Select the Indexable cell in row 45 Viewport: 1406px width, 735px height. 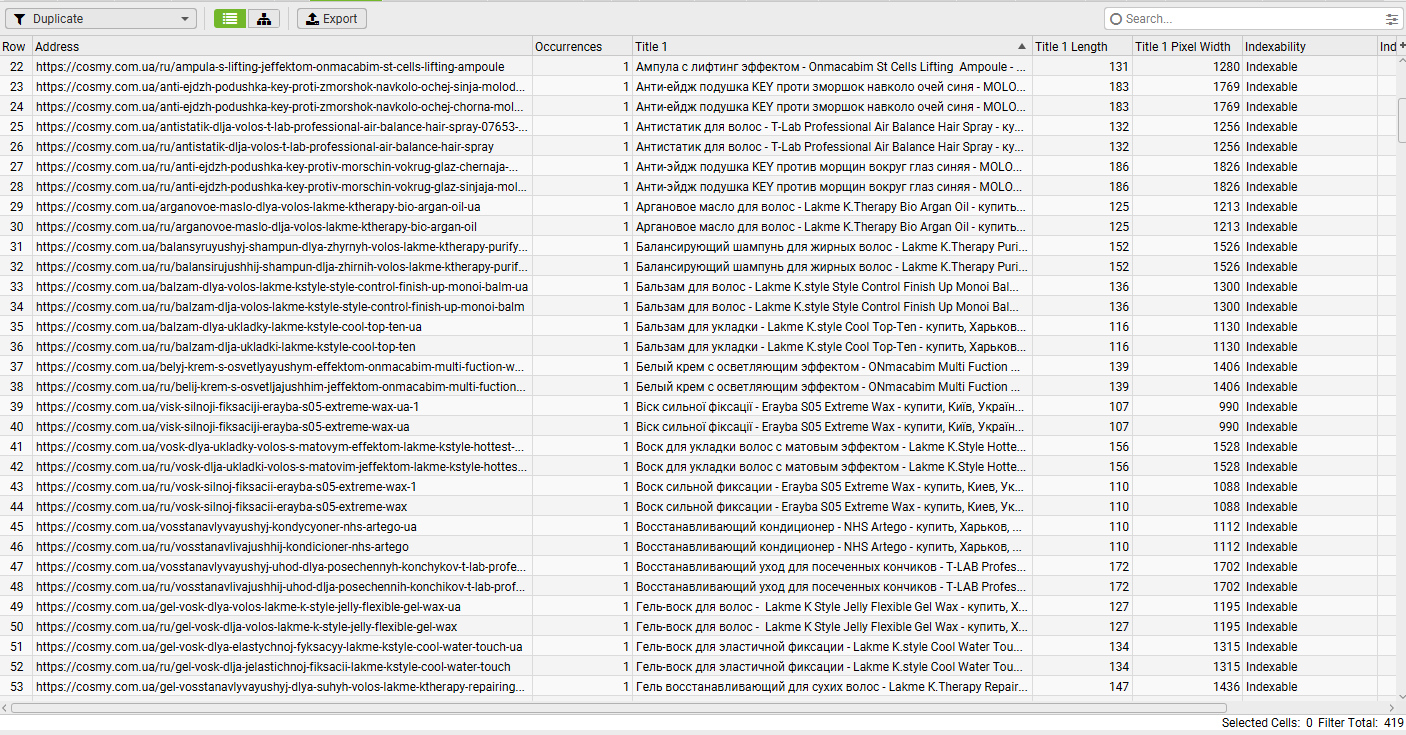(1310, 527)
